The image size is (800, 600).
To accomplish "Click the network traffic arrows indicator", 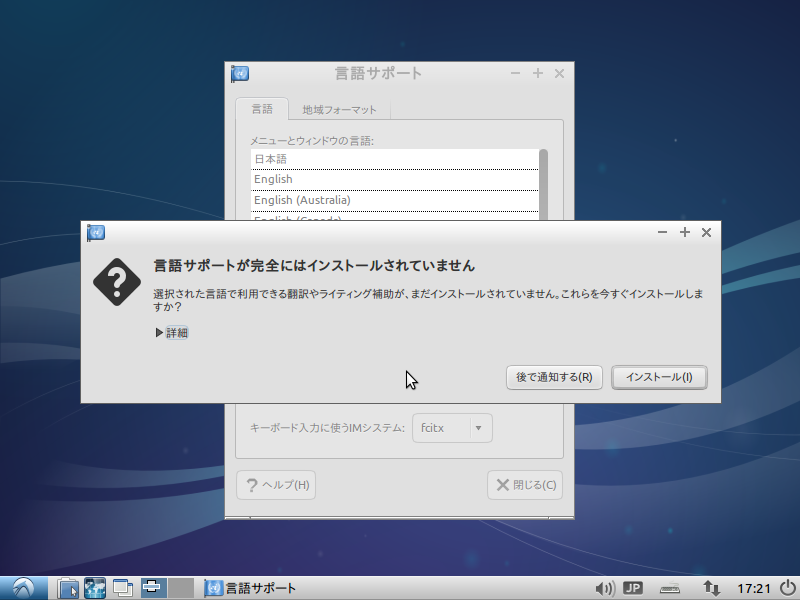I will (x=710, y=588).
